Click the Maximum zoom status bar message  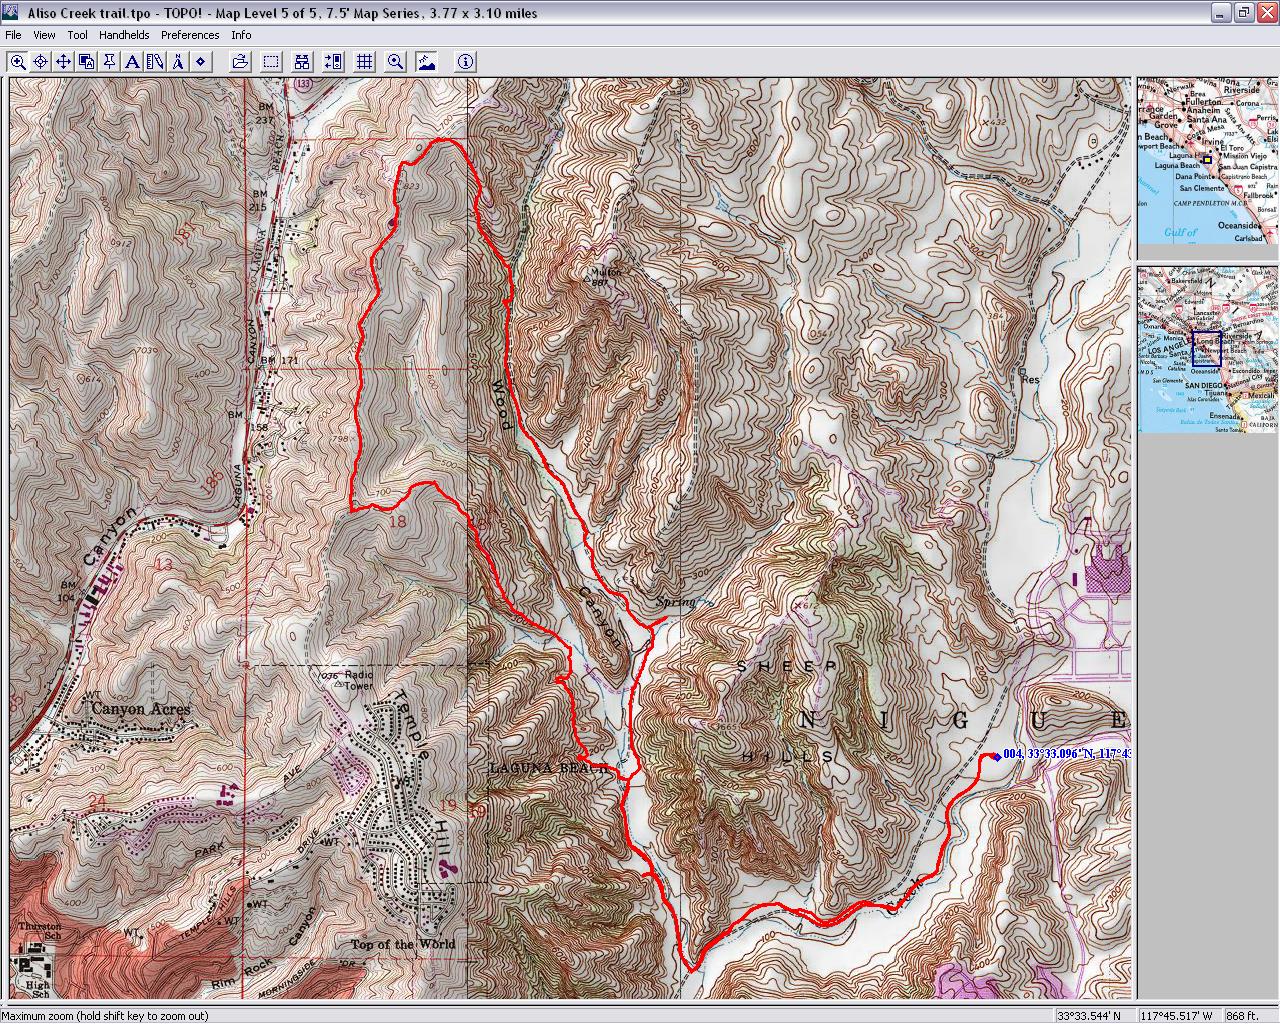[x=105, y=1016]
